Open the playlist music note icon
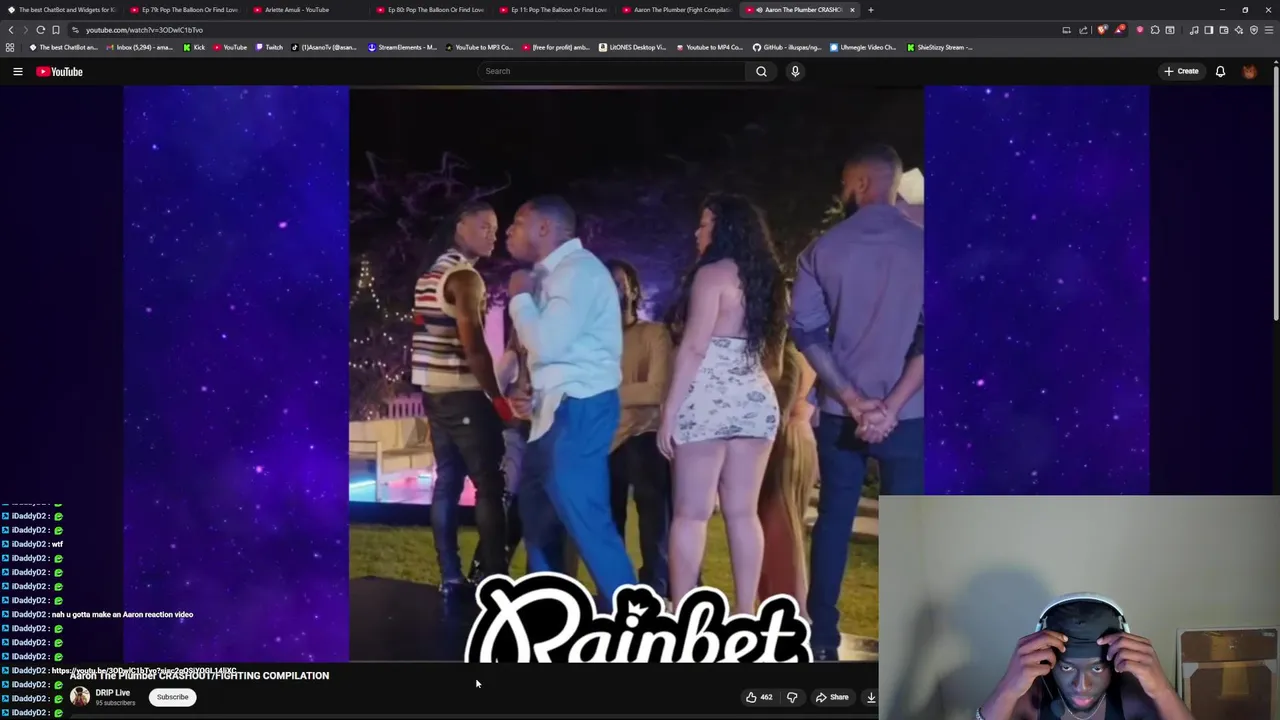Image resolution: width=1280 pixels, height=720 pixels. 1194,30
